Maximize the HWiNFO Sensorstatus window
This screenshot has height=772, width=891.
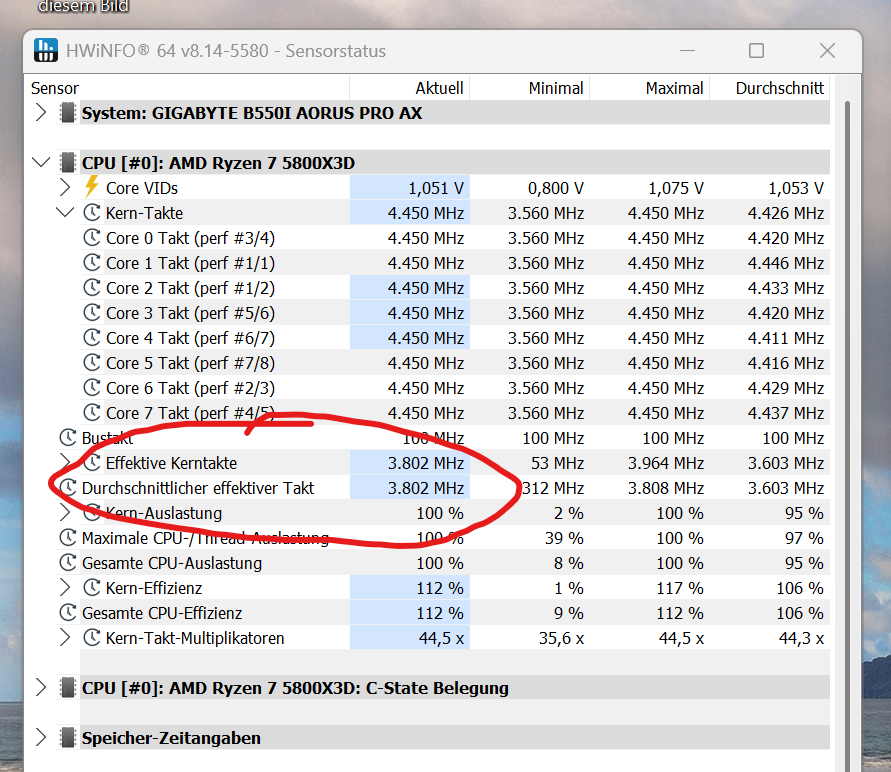tap(756, 51)
